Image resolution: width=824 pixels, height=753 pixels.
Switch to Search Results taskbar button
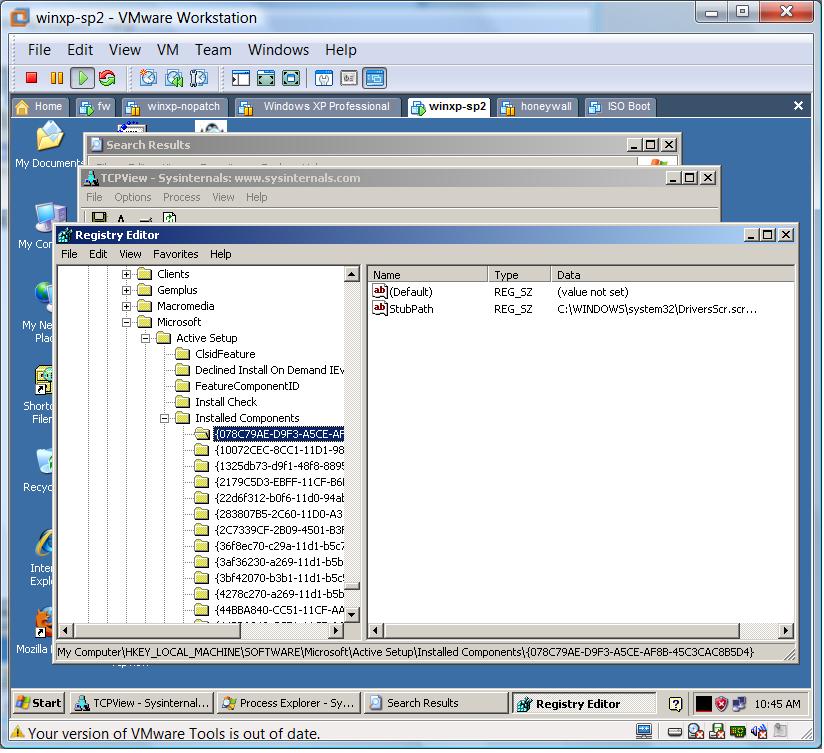(436, 703)
